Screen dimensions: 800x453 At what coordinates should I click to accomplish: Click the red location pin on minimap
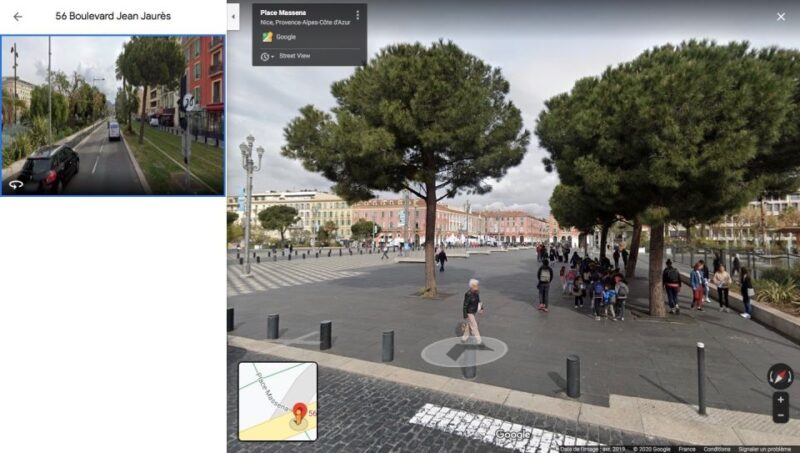pyautogui.click(x=299, y=411)
